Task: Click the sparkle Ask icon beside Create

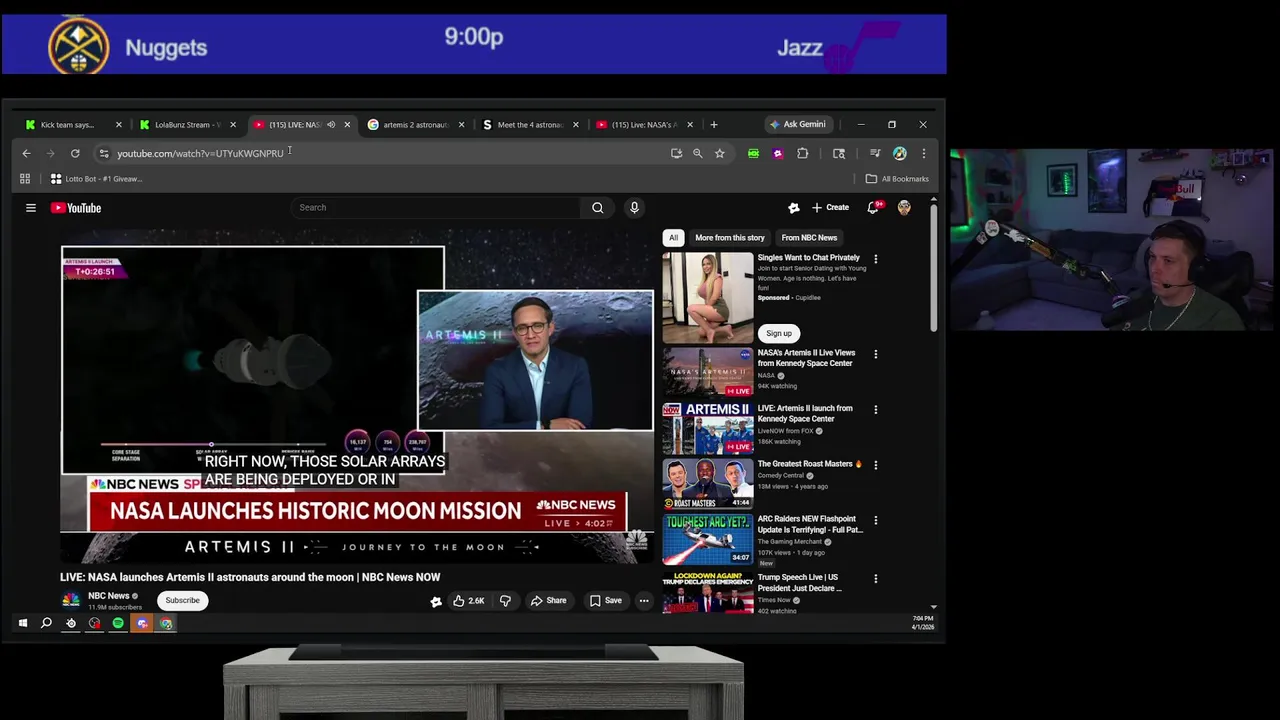Action: tap(794, 207)
